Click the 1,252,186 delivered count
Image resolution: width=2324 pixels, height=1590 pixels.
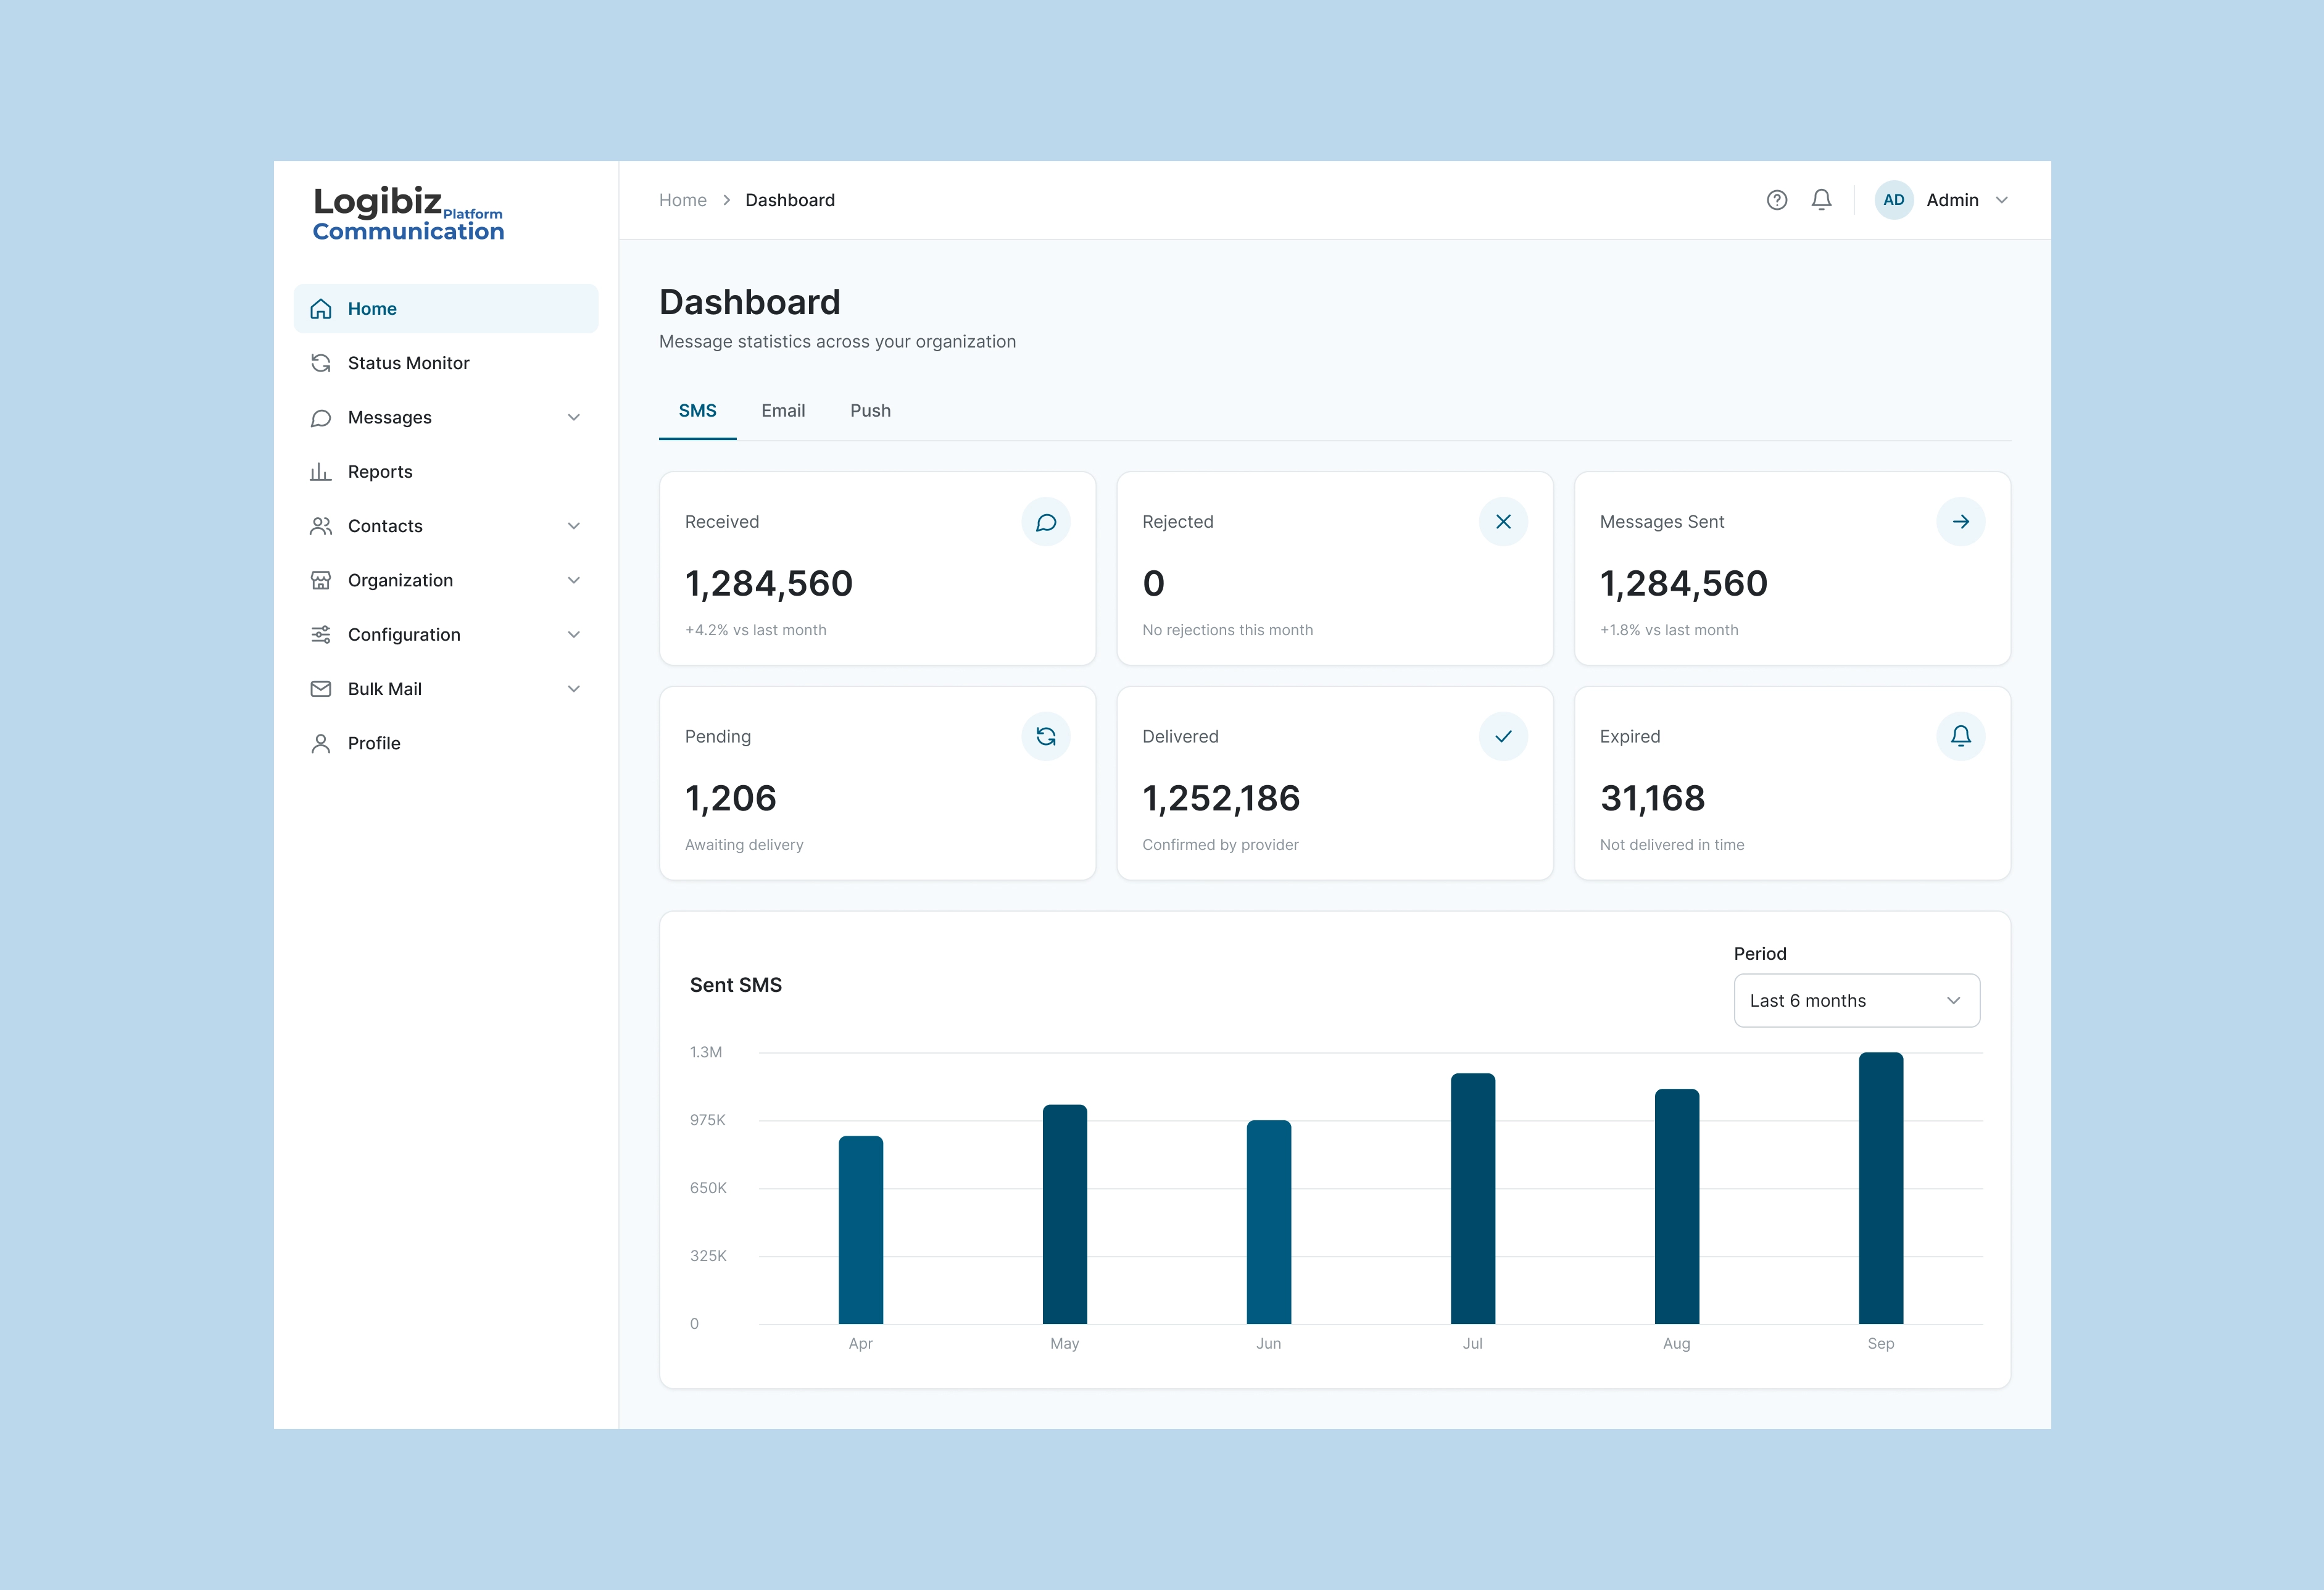click(x=1221, y=798)
